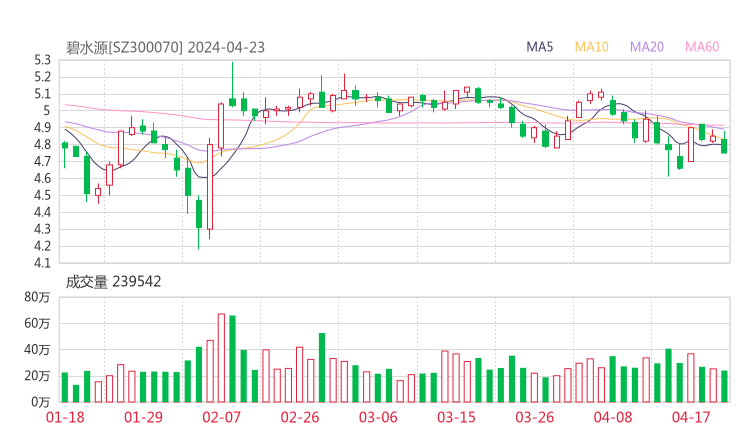Viewport: 740px width, 440px height.
Task: Click the 02-07 date axis label
Action: point(221,417)
